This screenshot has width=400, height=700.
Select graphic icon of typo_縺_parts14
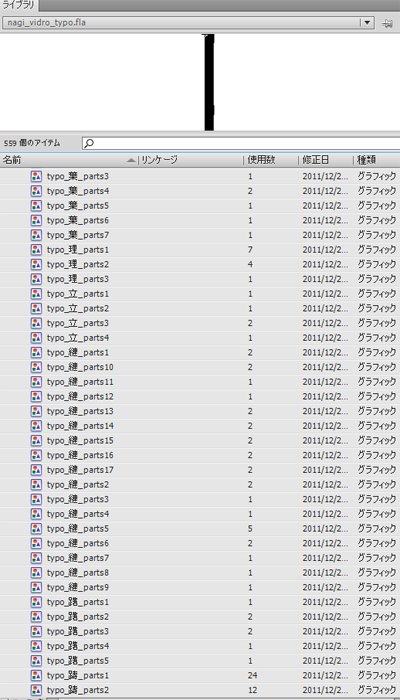tap(36, 425)
